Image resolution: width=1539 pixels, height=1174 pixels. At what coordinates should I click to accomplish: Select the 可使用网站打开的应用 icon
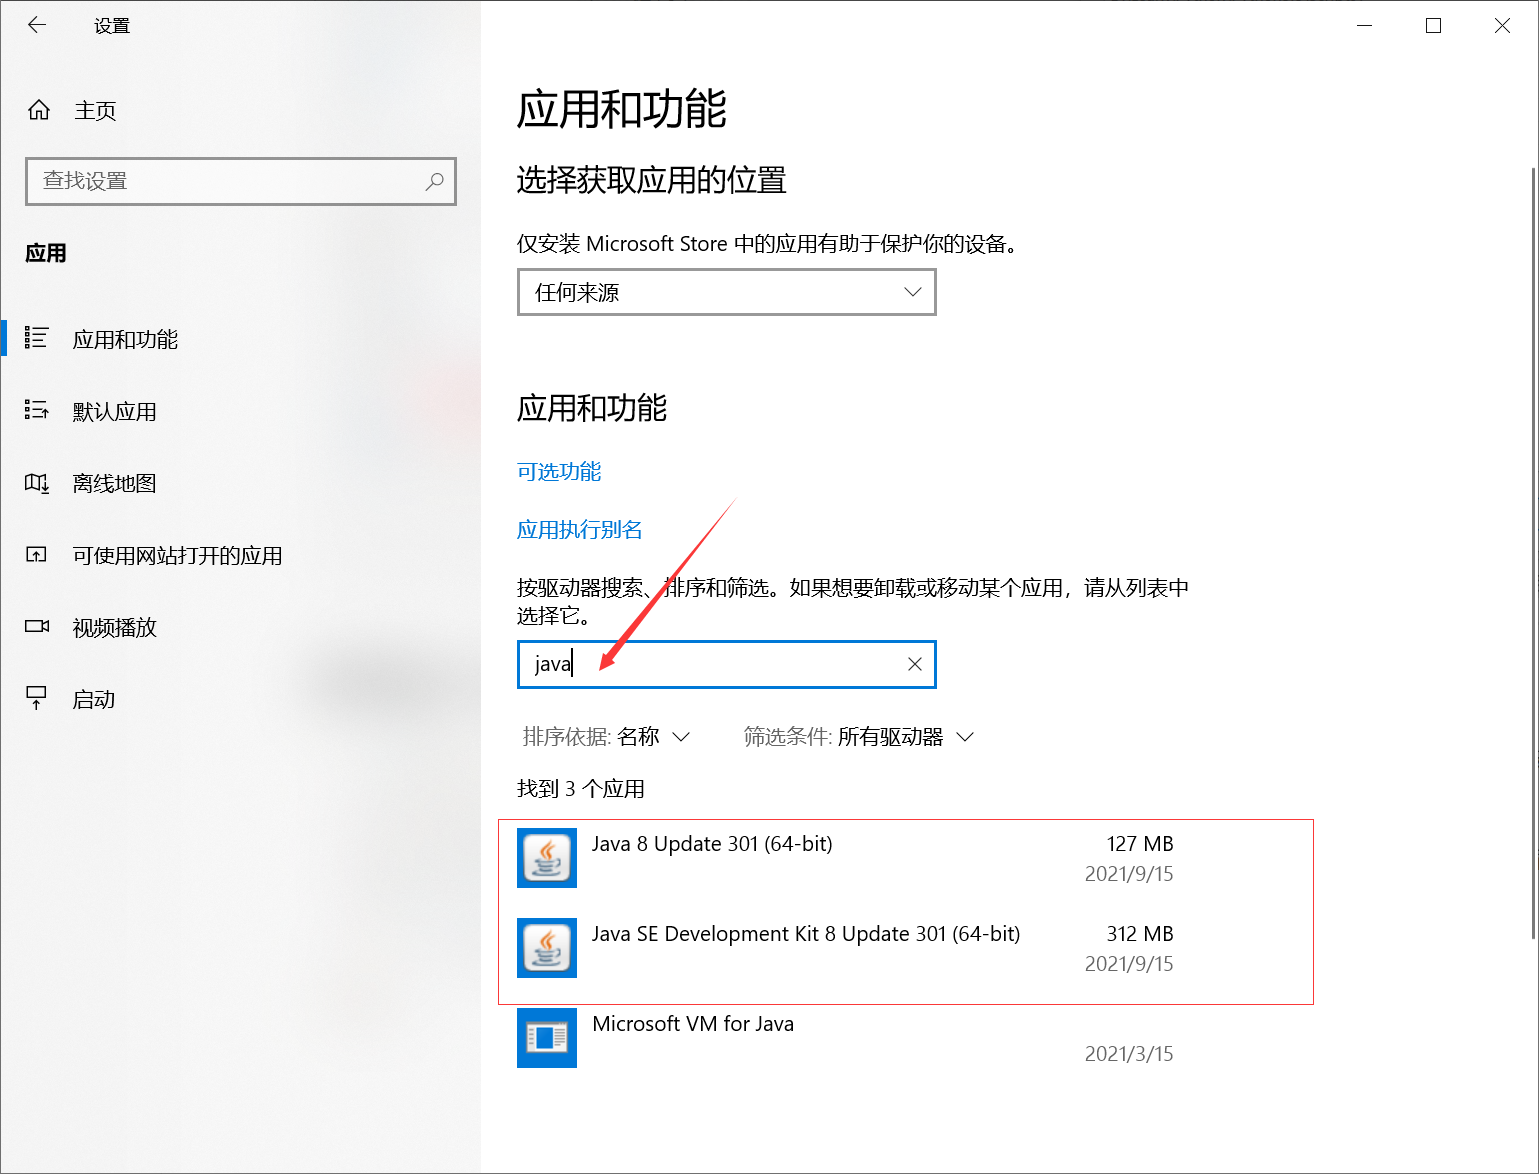pos(36,555)
